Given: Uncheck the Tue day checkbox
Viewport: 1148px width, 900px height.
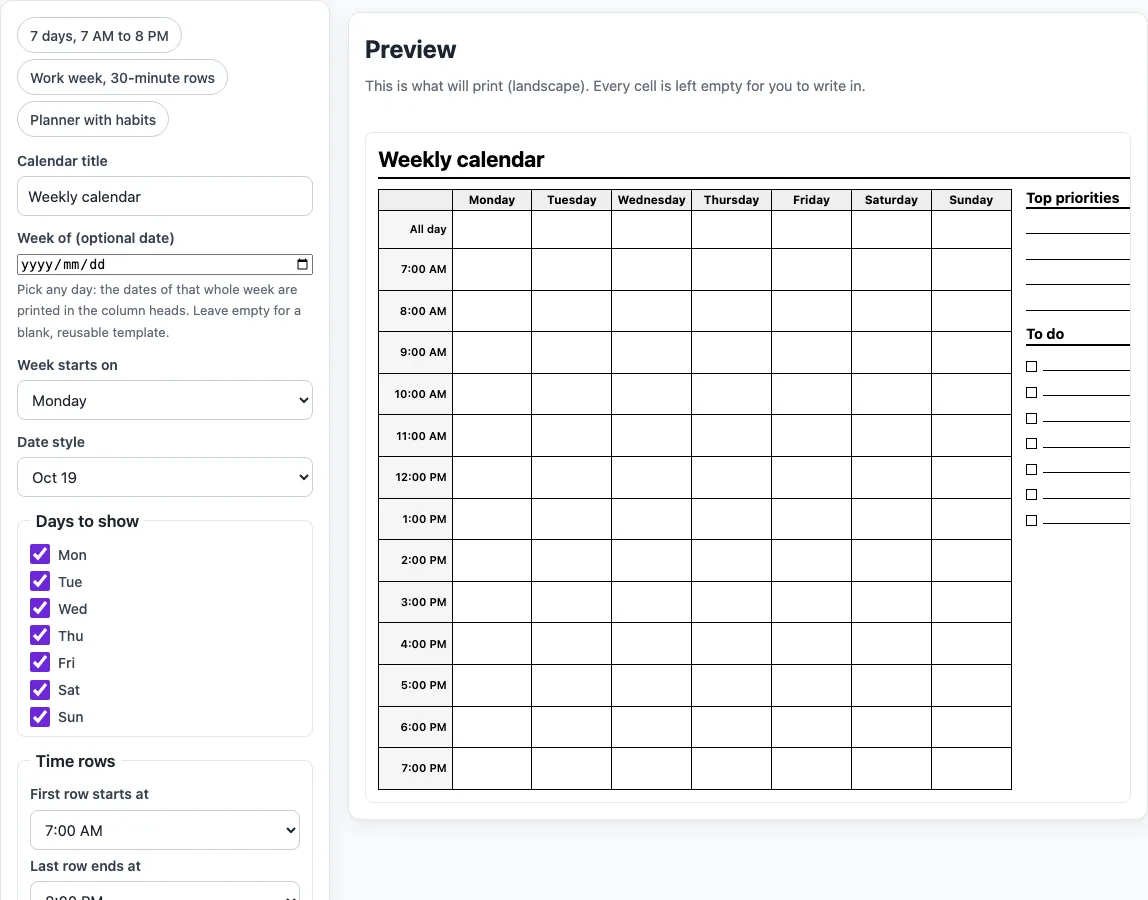Looking at the screenshot, I should (x=40, y=581).
